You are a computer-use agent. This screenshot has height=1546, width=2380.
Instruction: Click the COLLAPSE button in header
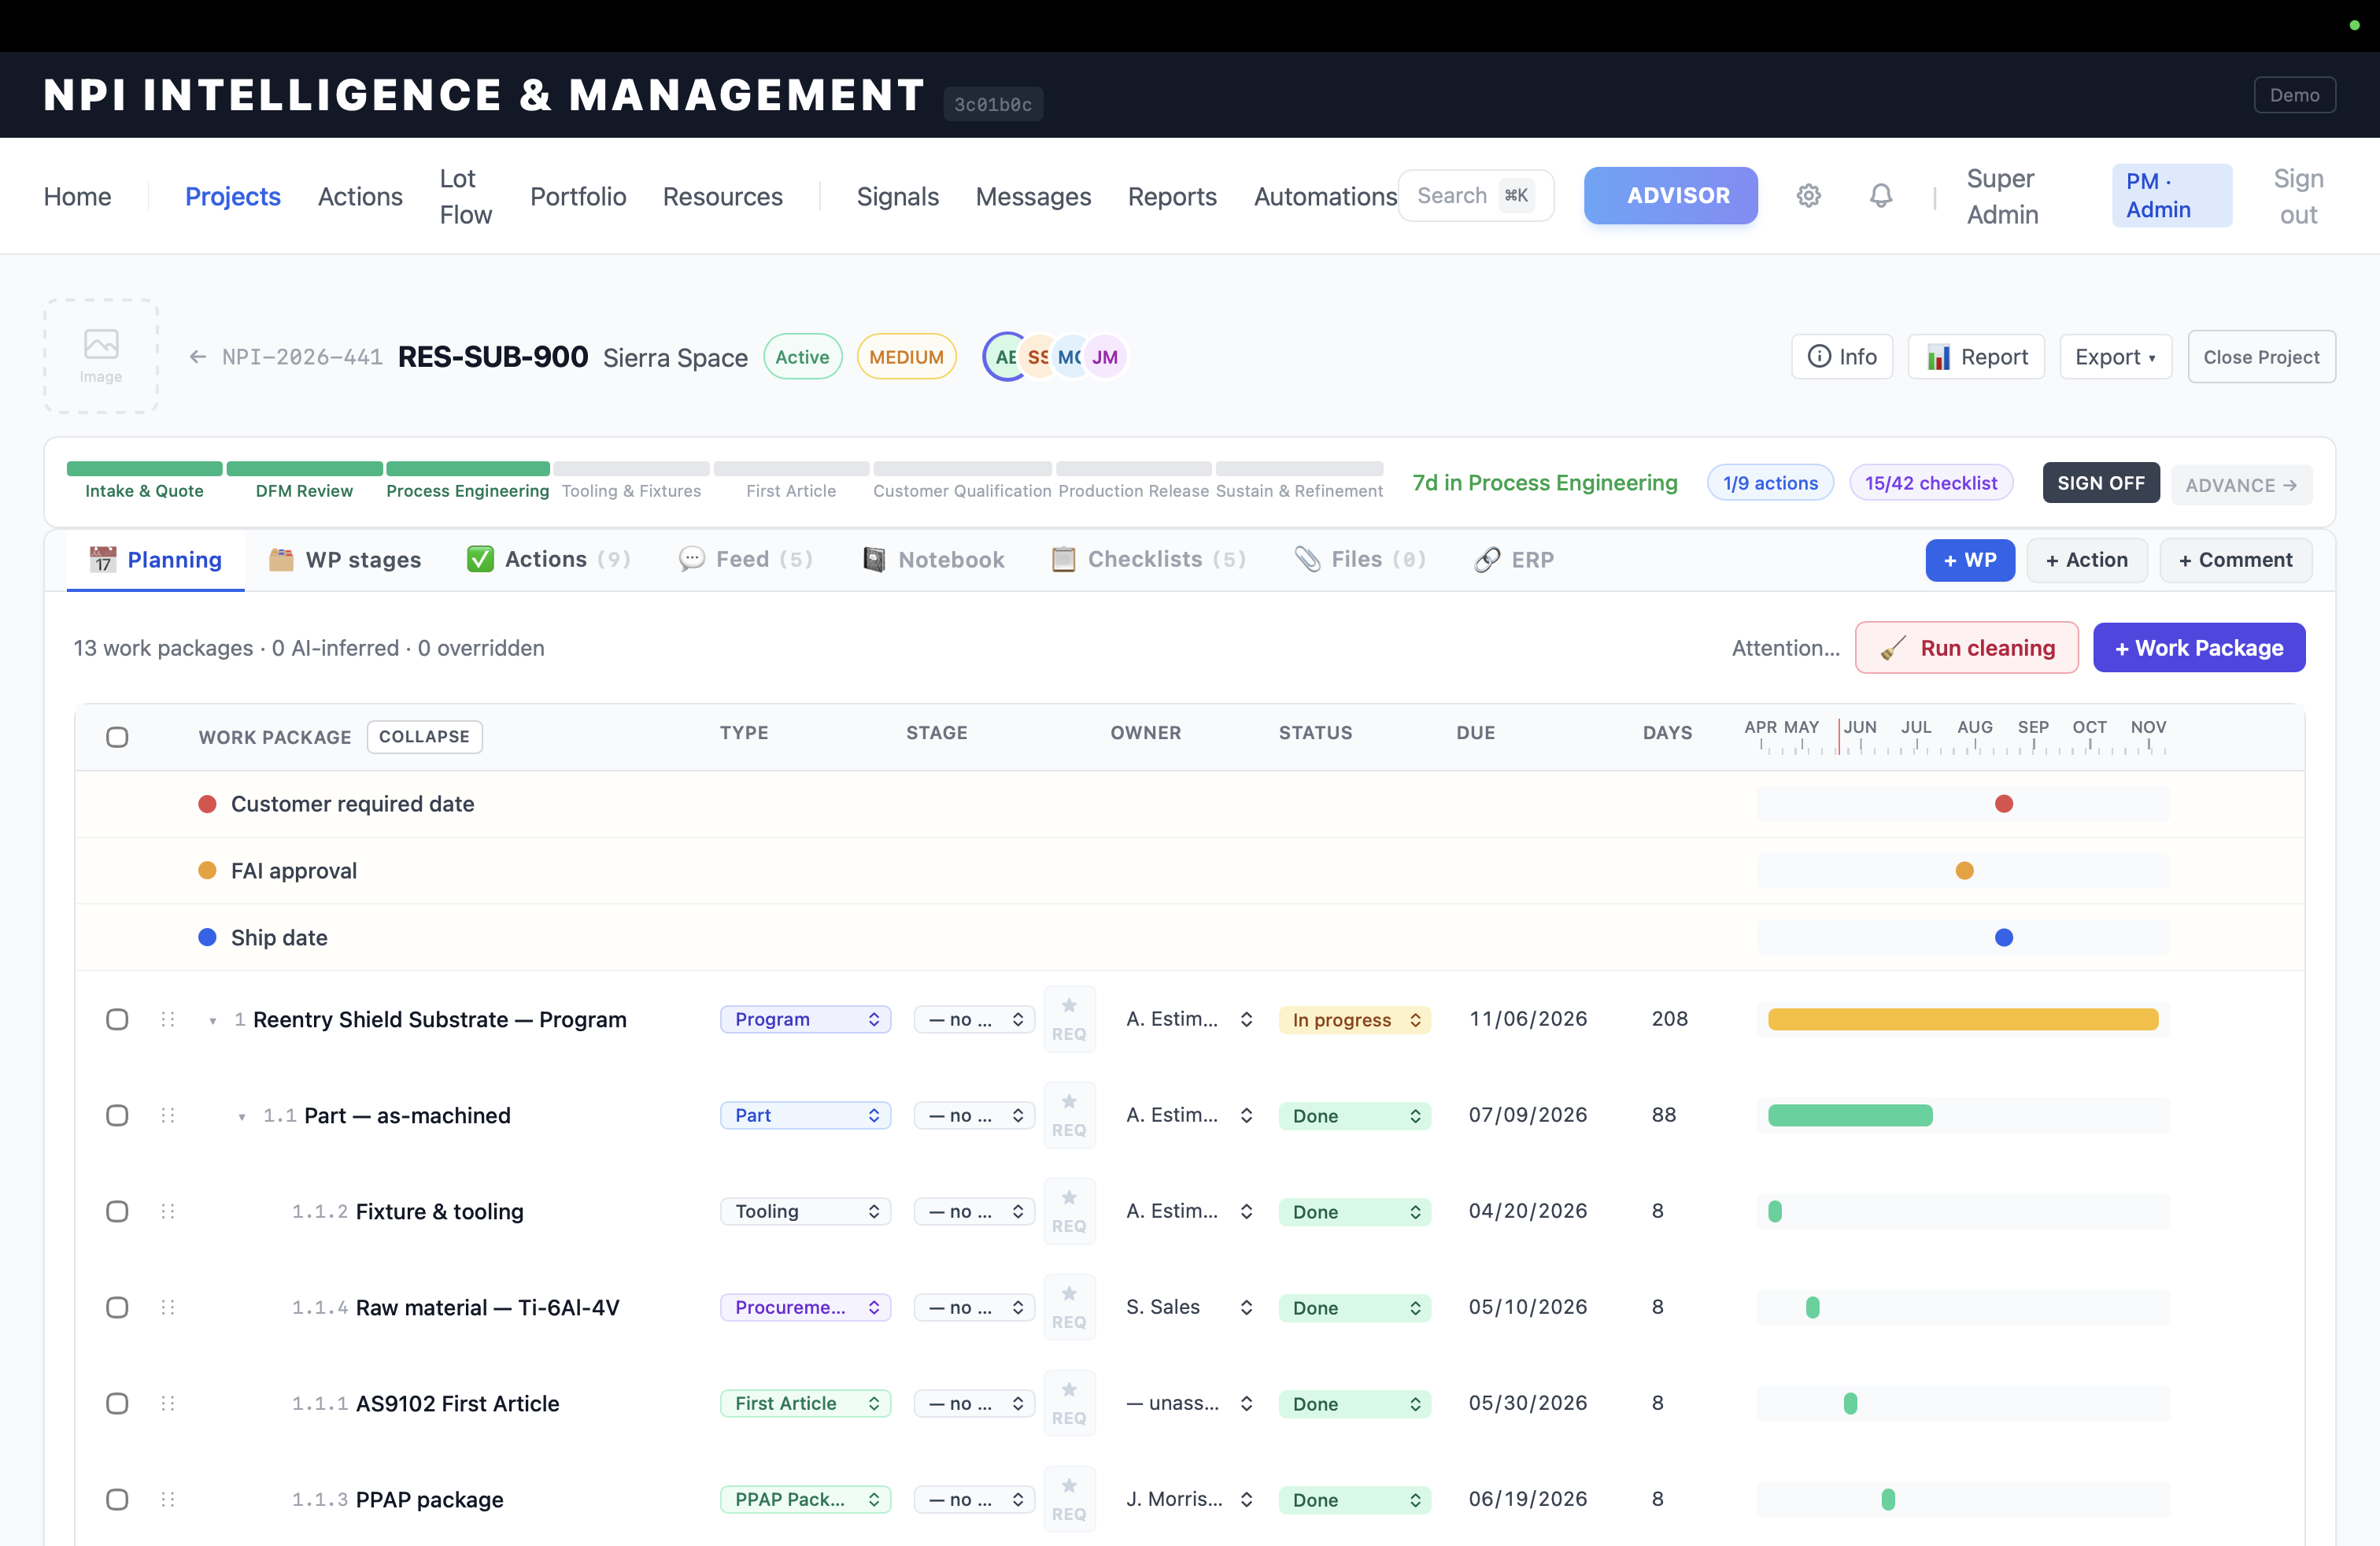coord(424,737)
